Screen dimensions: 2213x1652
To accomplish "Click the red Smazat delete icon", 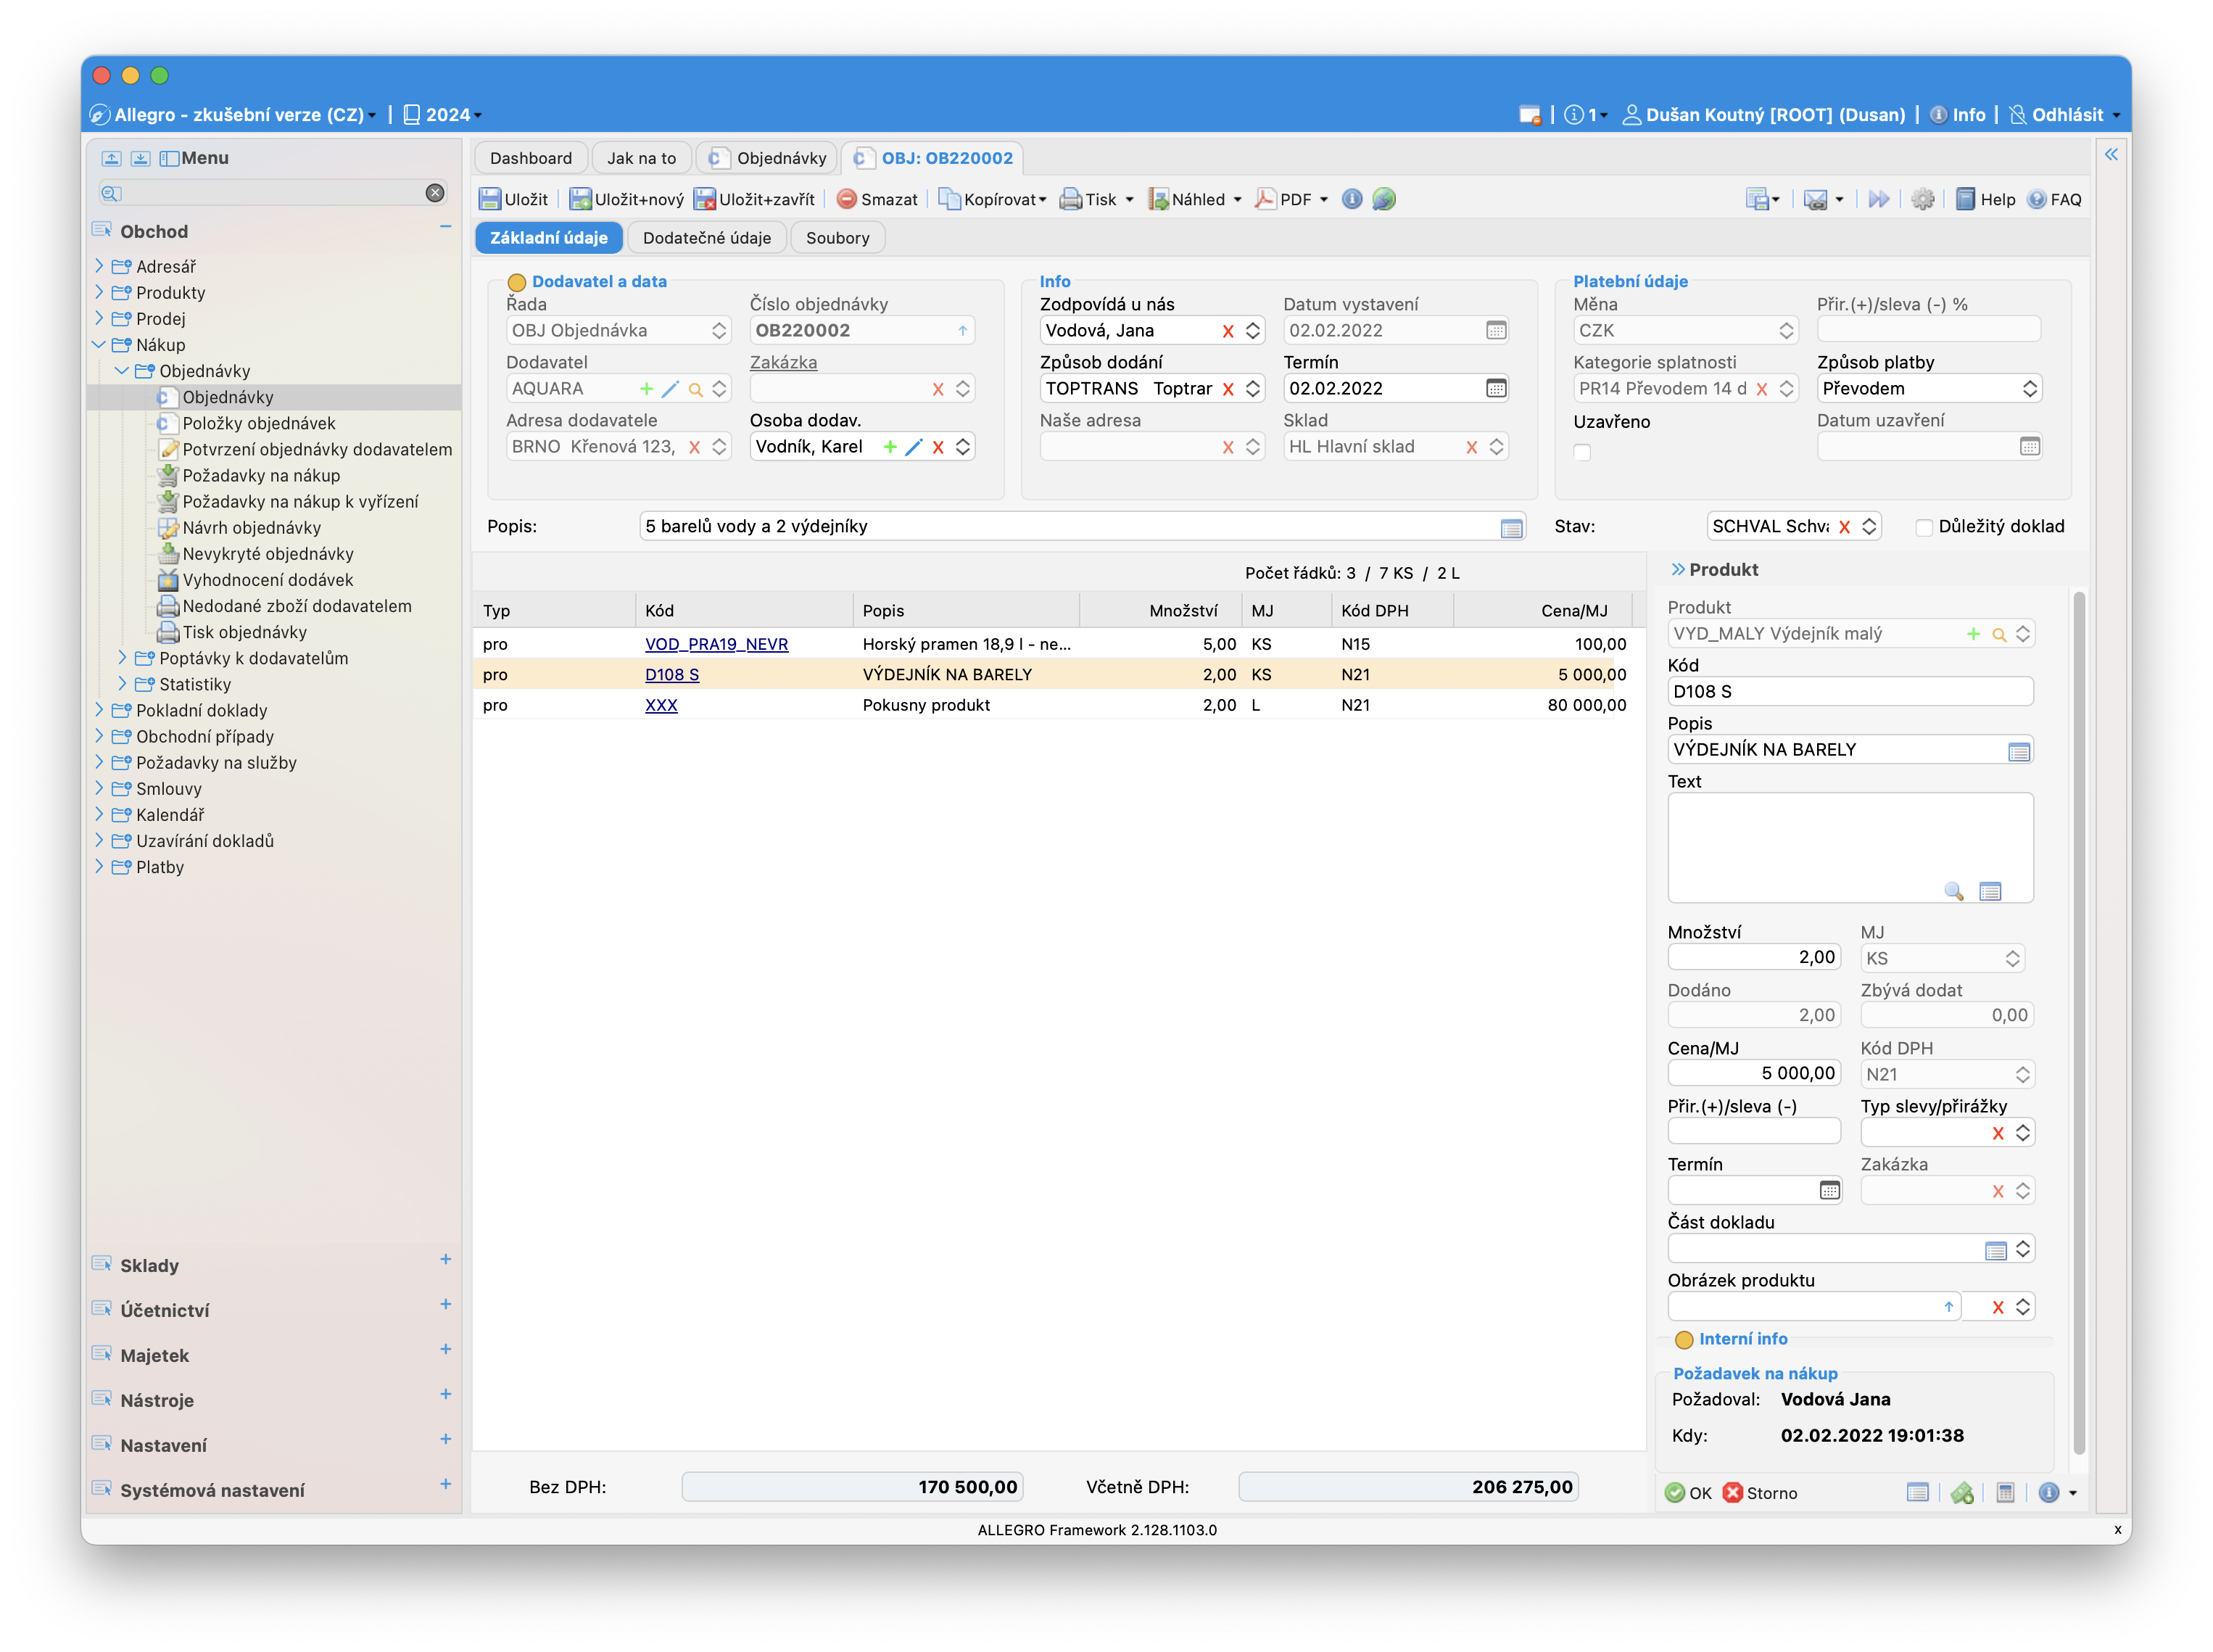I will click(847, 199).
